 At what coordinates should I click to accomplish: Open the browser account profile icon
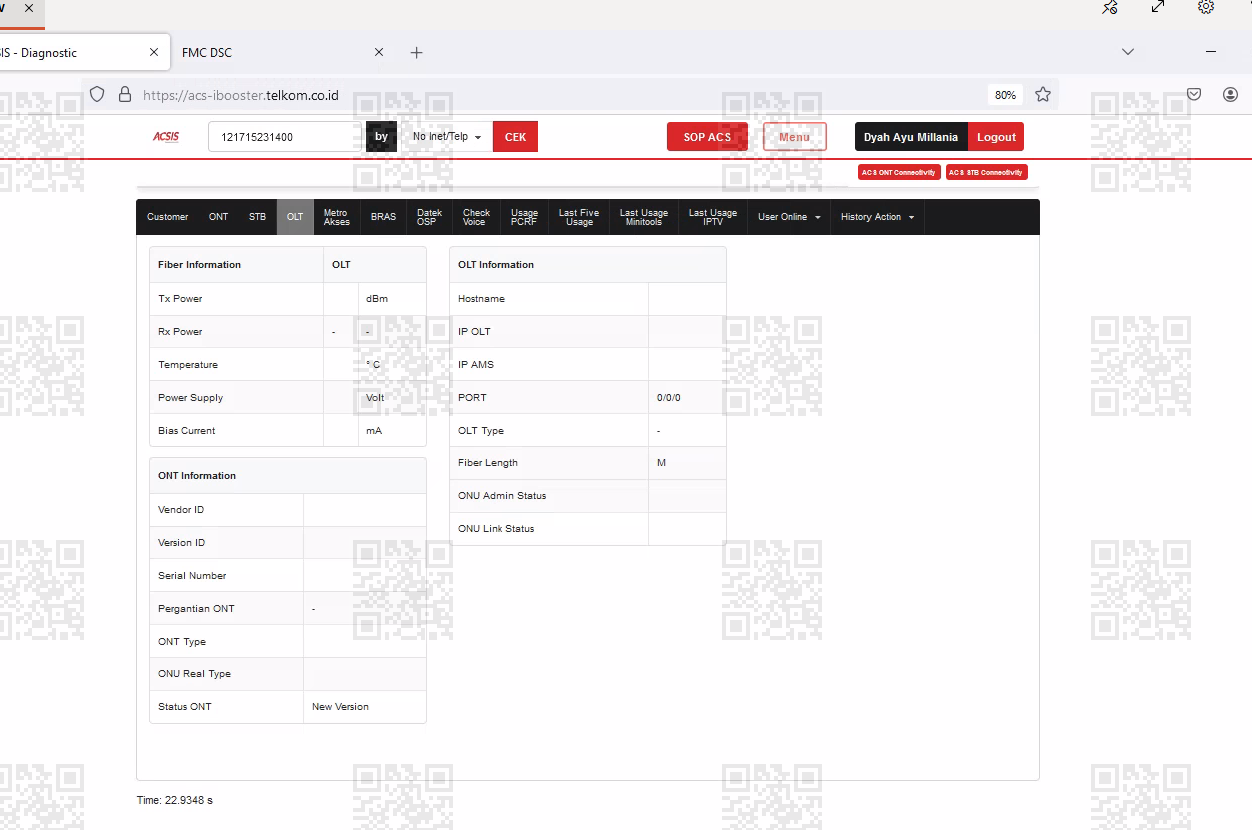pyautogui.click(x=1230, y=94)
